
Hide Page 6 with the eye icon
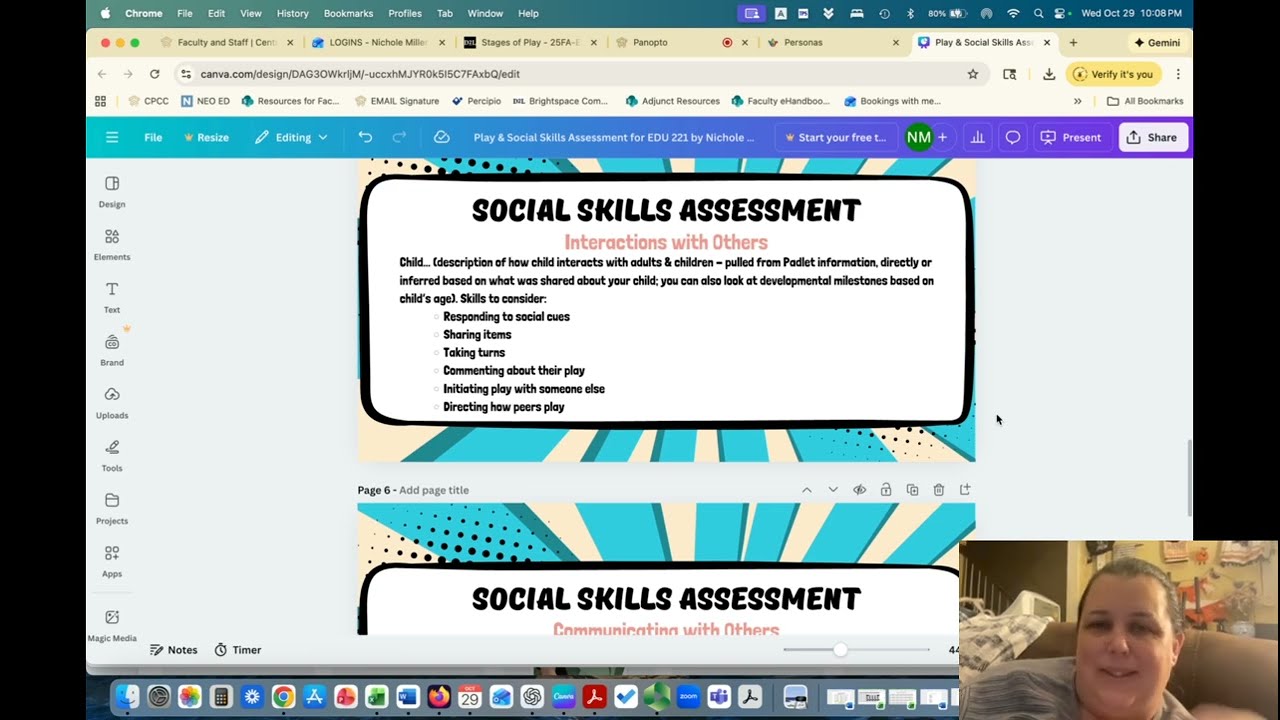[x=859, y=490]
